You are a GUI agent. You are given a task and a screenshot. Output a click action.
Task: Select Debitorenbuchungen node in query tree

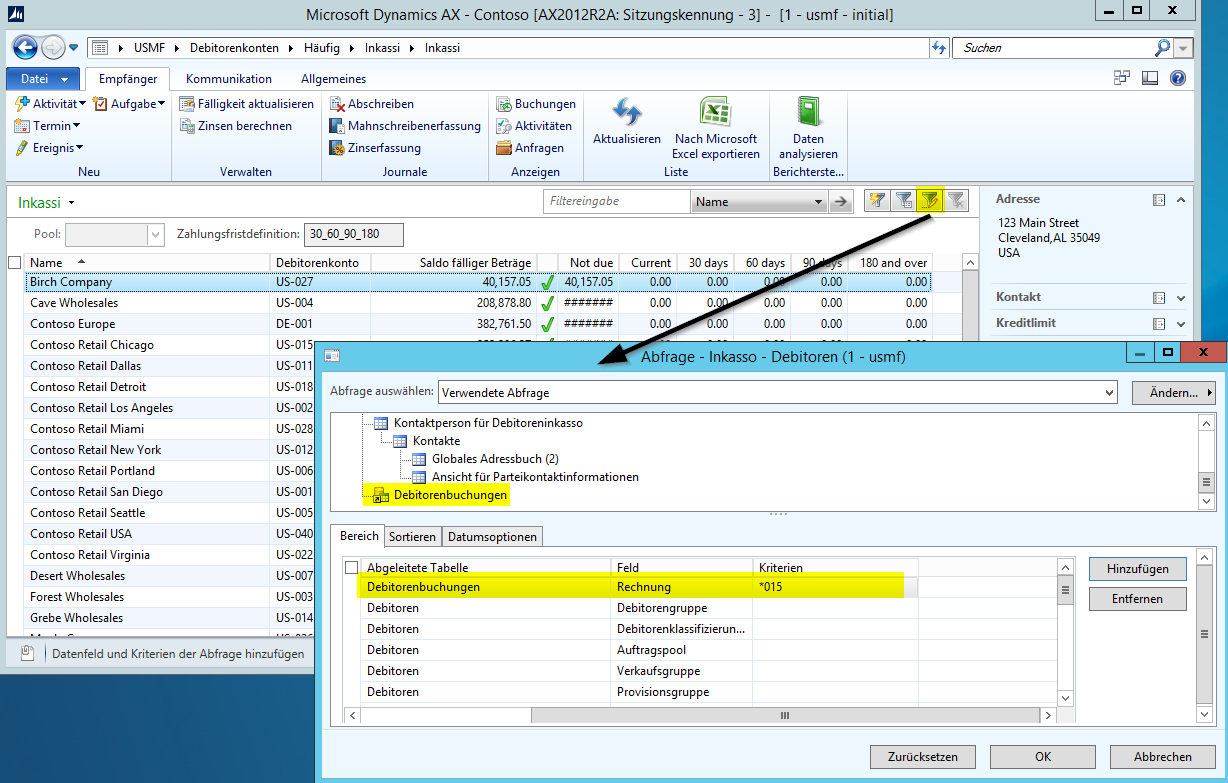click(449, 495)
